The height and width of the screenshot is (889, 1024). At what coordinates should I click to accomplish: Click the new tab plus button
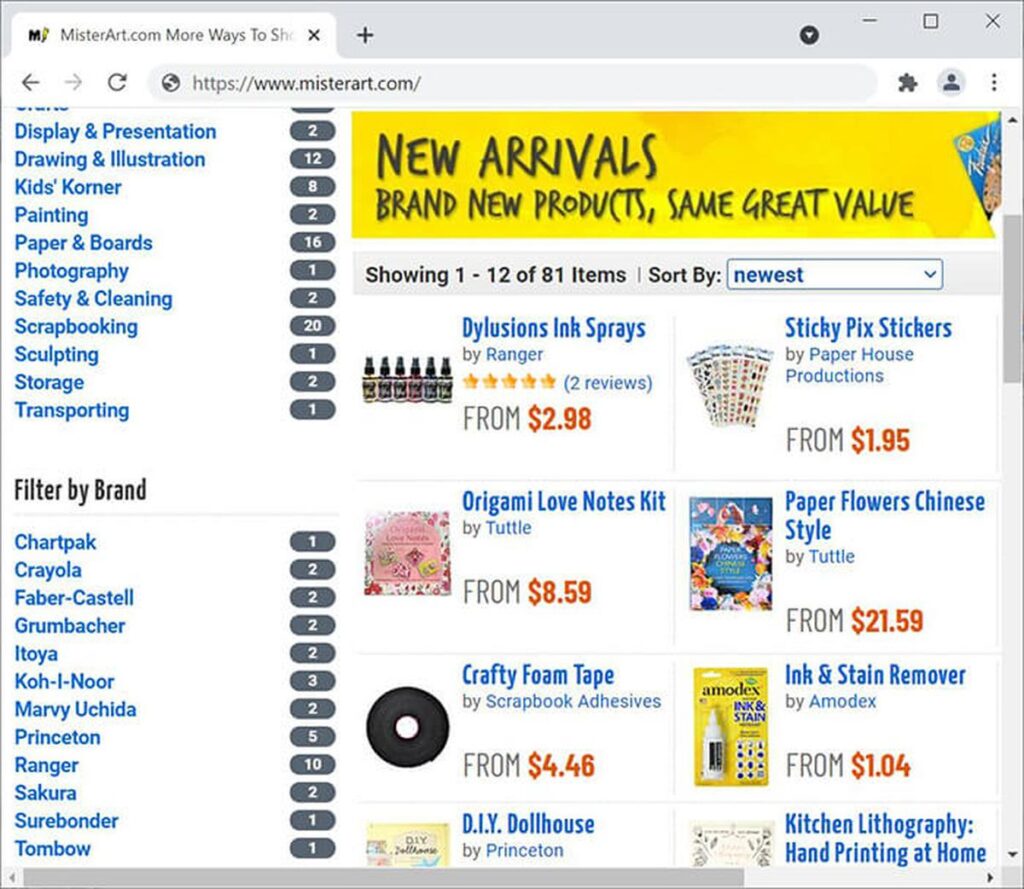pos(365,34)
